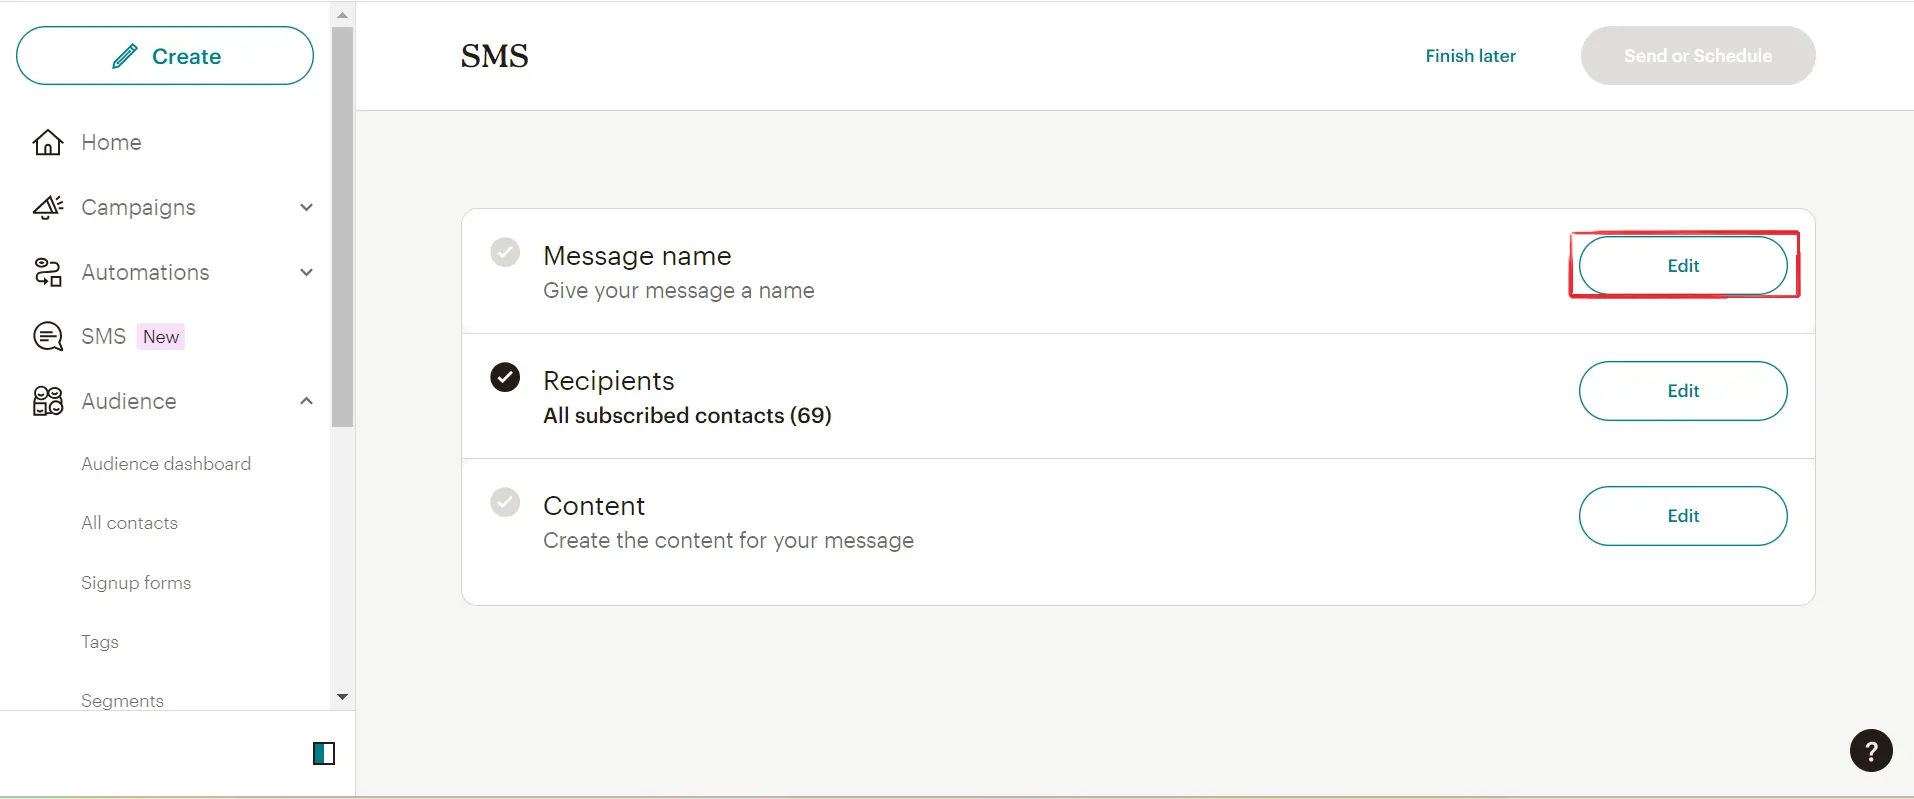This screenshot has width=1914, height=799.
Task: Open Audience dashboard from sidebar
Action: tap(166, 464)
